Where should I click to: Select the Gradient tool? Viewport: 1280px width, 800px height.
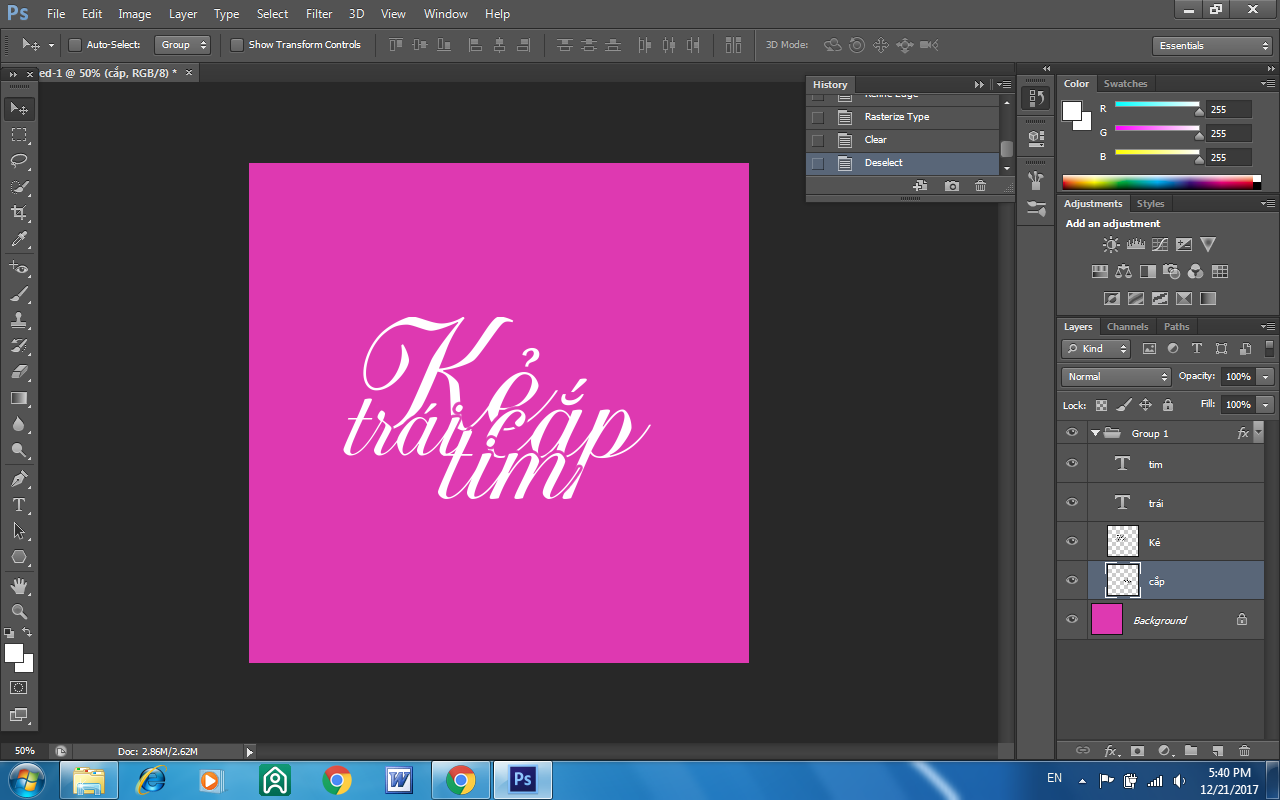[19, 398]
